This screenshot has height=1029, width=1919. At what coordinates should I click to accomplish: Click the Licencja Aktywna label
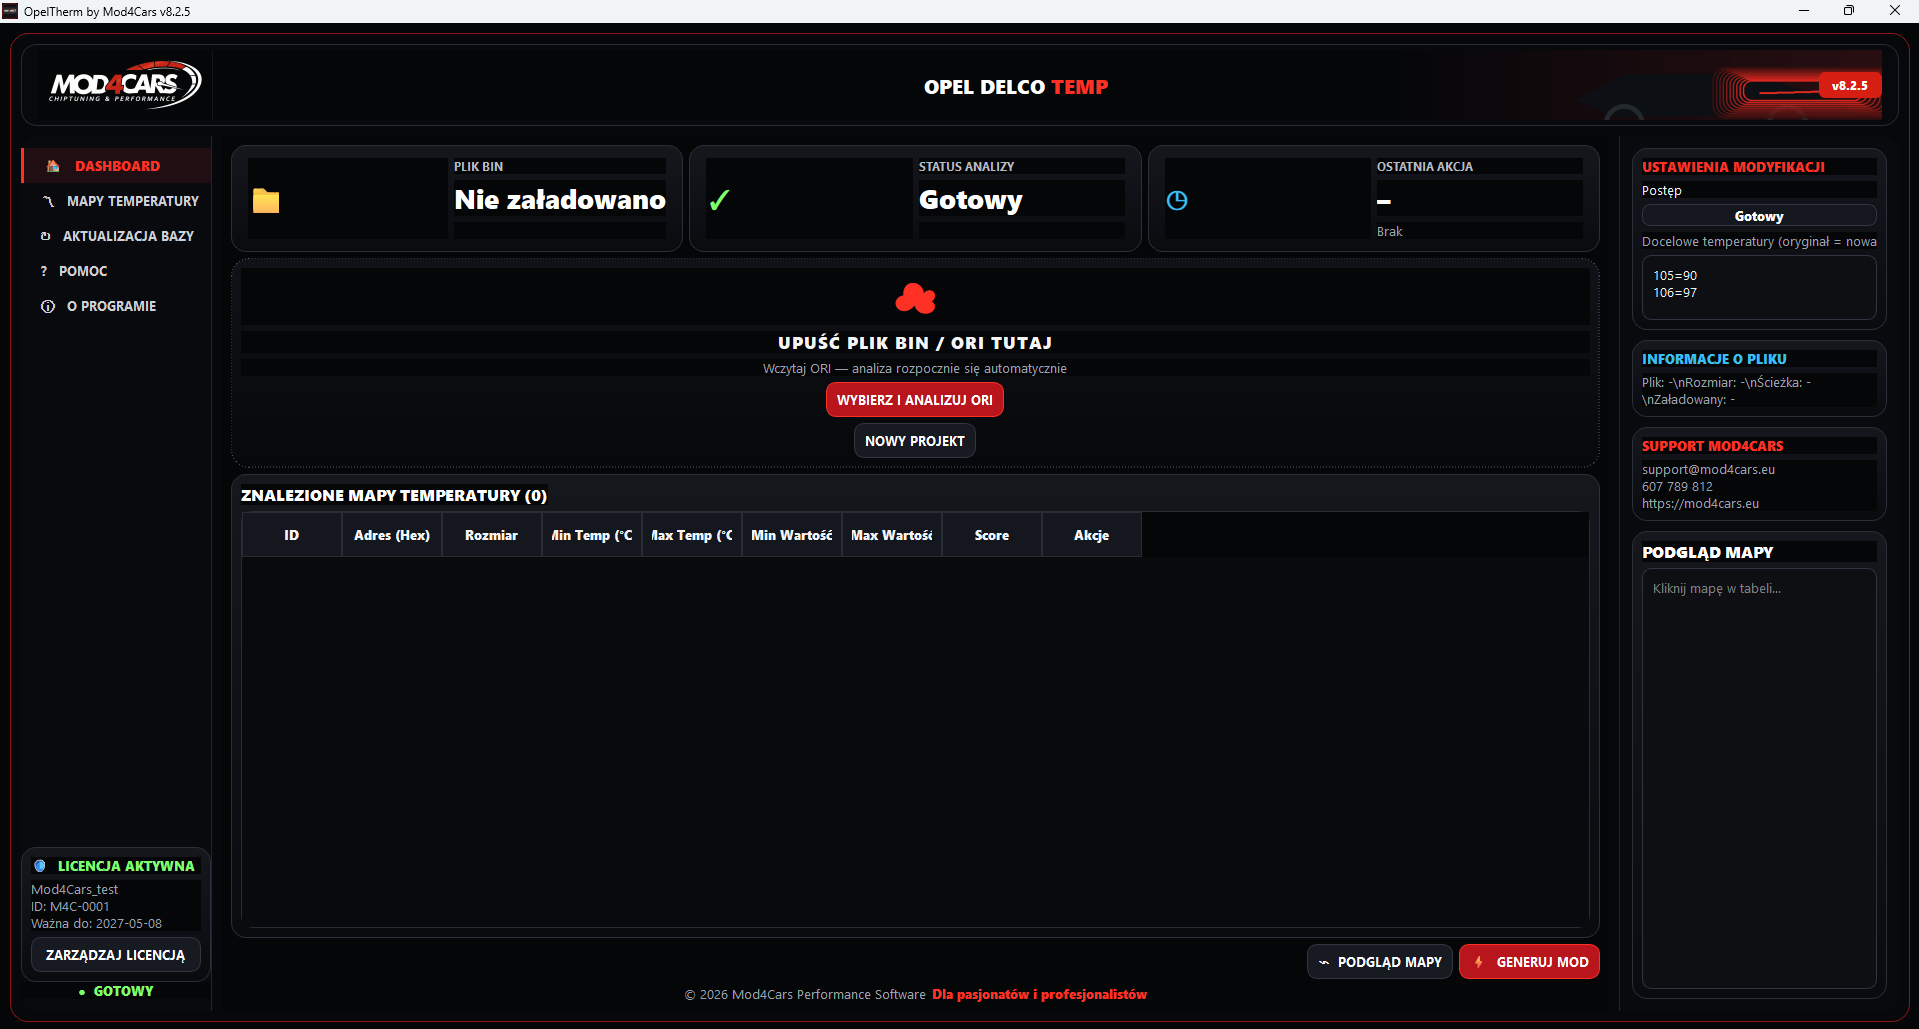pyautogui.click(x=126, y=866)
